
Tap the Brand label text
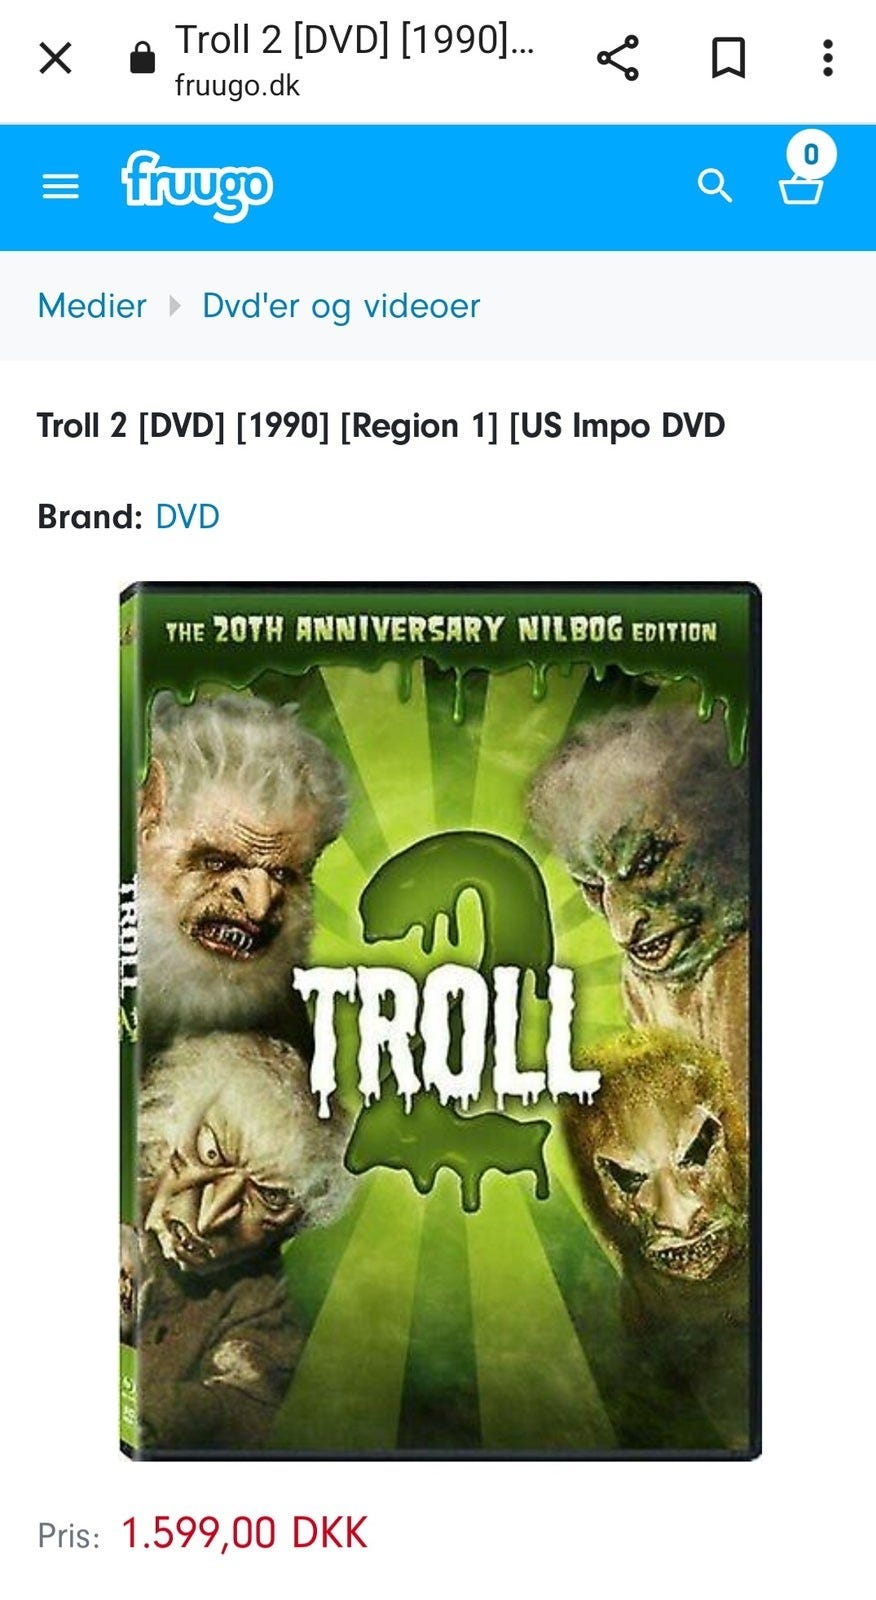[90, 517]
